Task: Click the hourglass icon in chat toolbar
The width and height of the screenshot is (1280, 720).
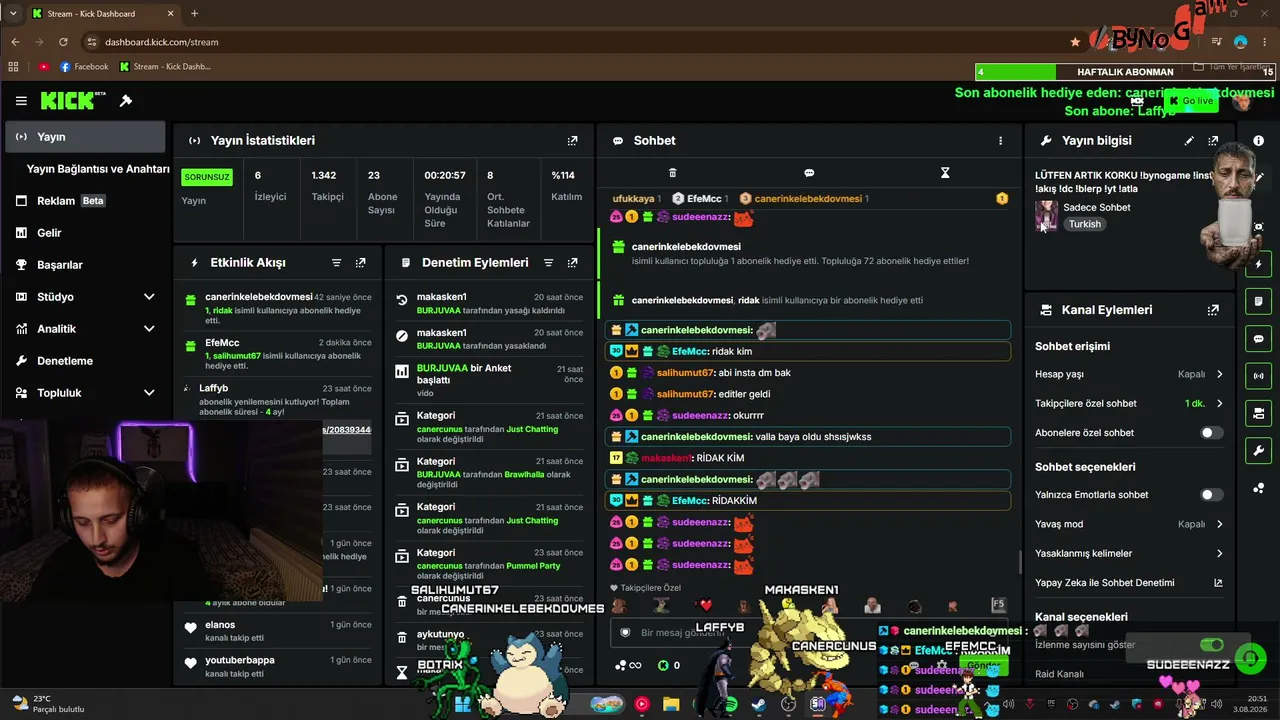Action: [945, 173]
